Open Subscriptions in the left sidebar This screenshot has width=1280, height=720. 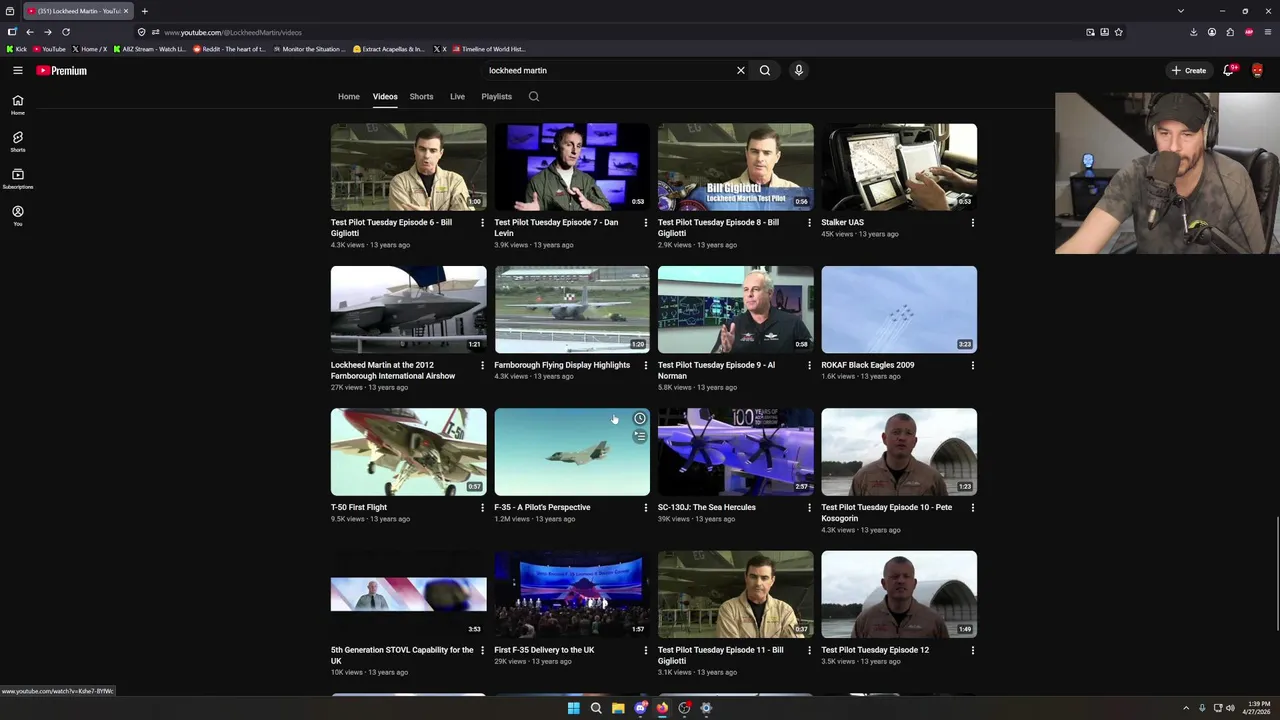point(17,178)
